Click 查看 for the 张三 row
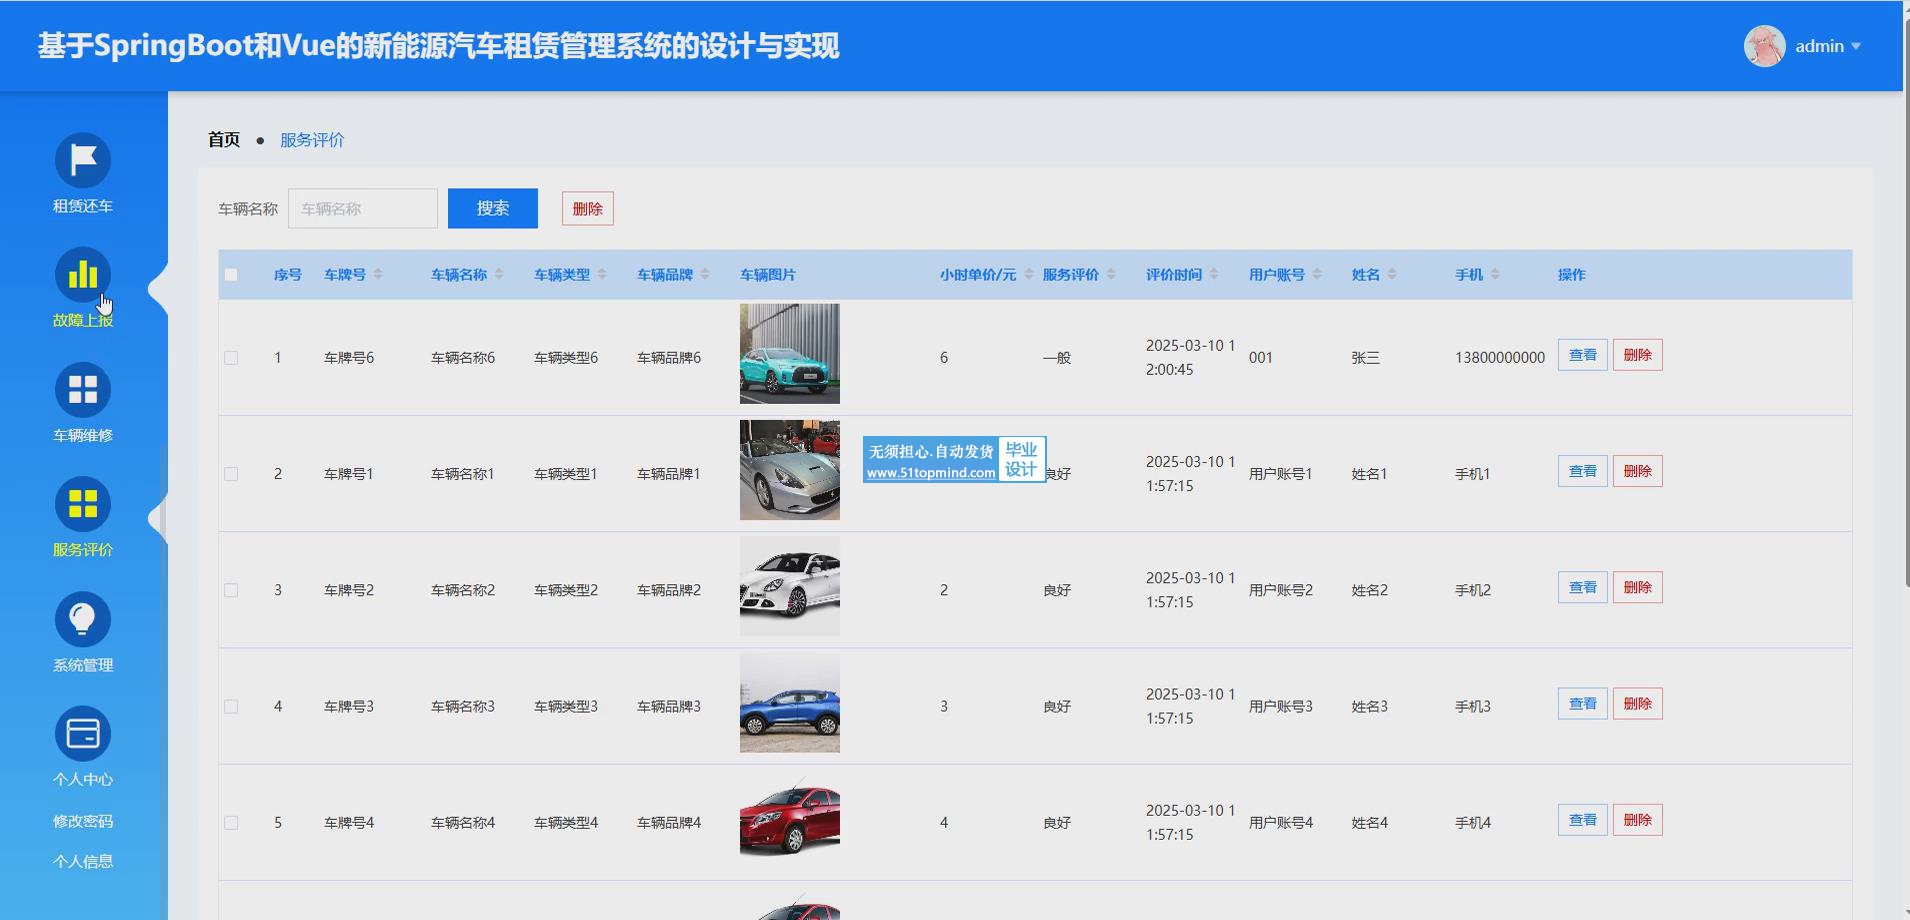This screenshot has width=1910, height=920. [1582, 355]
